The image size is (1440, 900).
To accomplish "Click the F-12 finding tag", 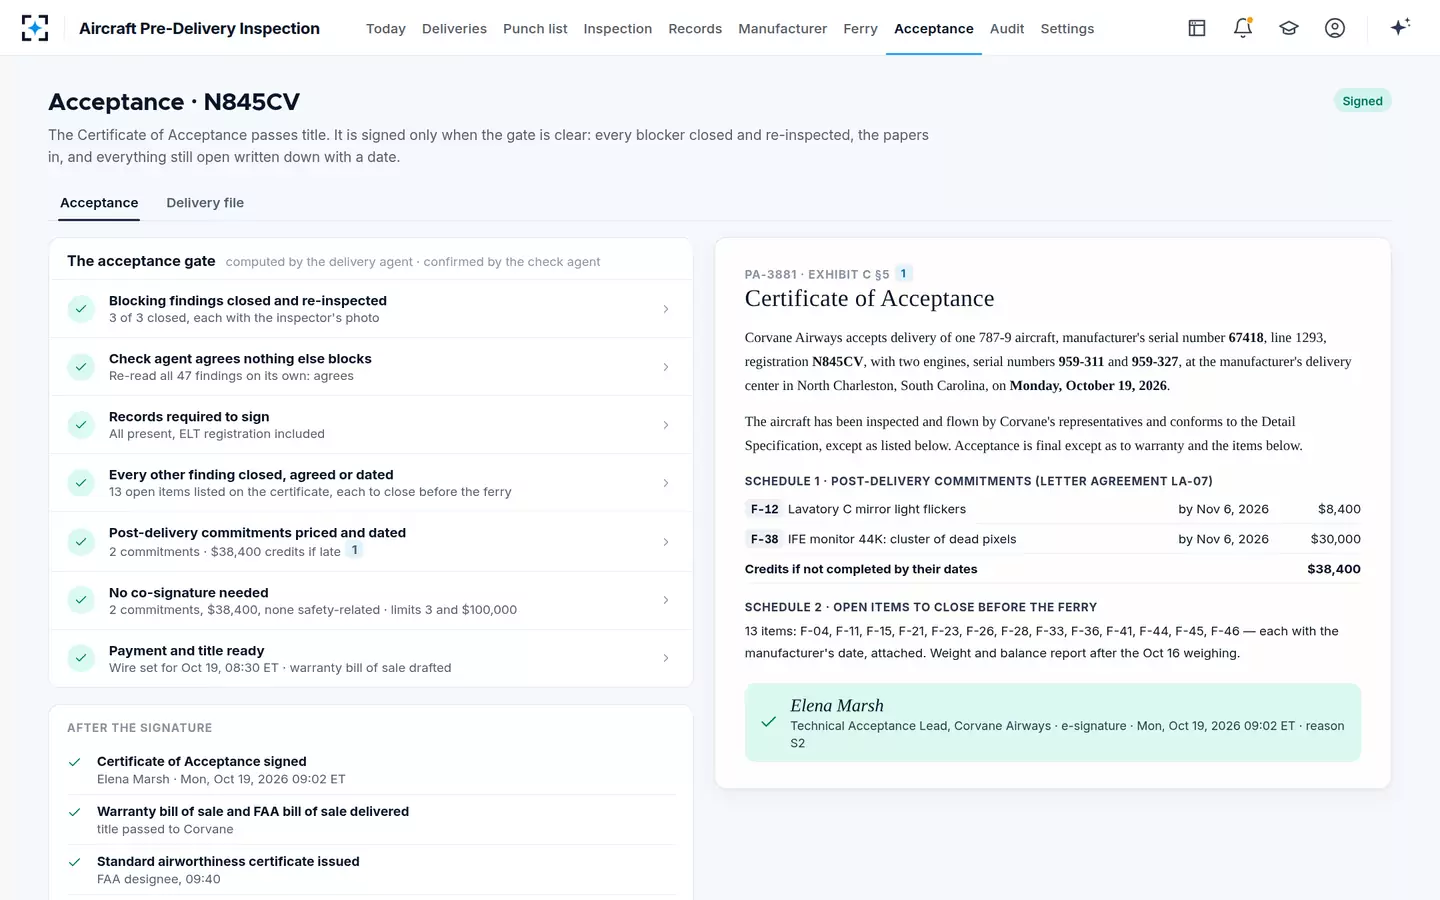I will 764,509.
